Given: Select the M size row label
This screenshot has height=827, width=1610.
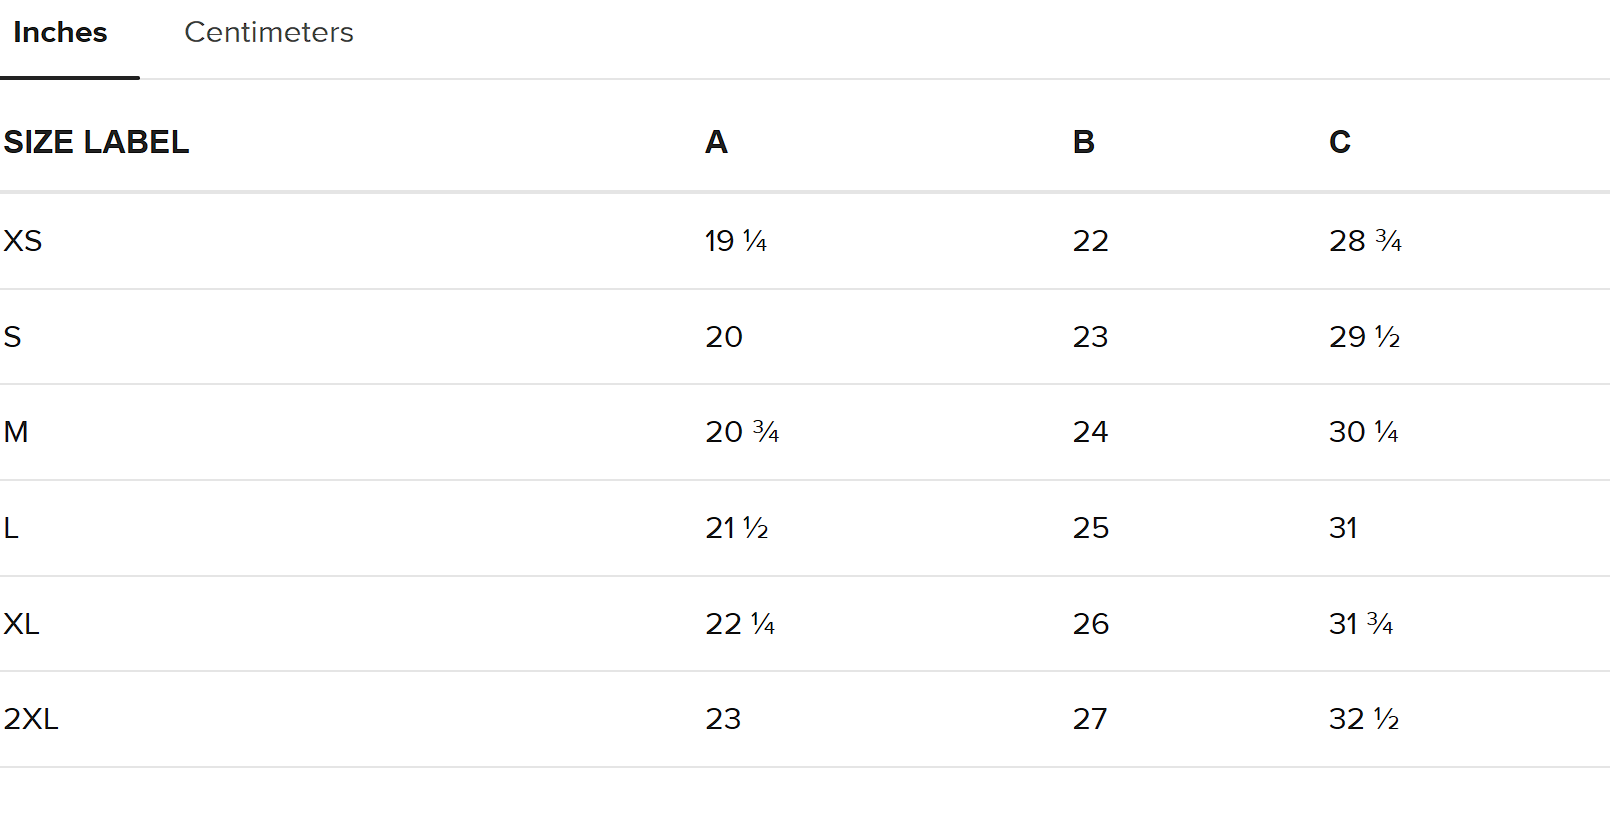Looking at the screenshot, I should 16,432.
